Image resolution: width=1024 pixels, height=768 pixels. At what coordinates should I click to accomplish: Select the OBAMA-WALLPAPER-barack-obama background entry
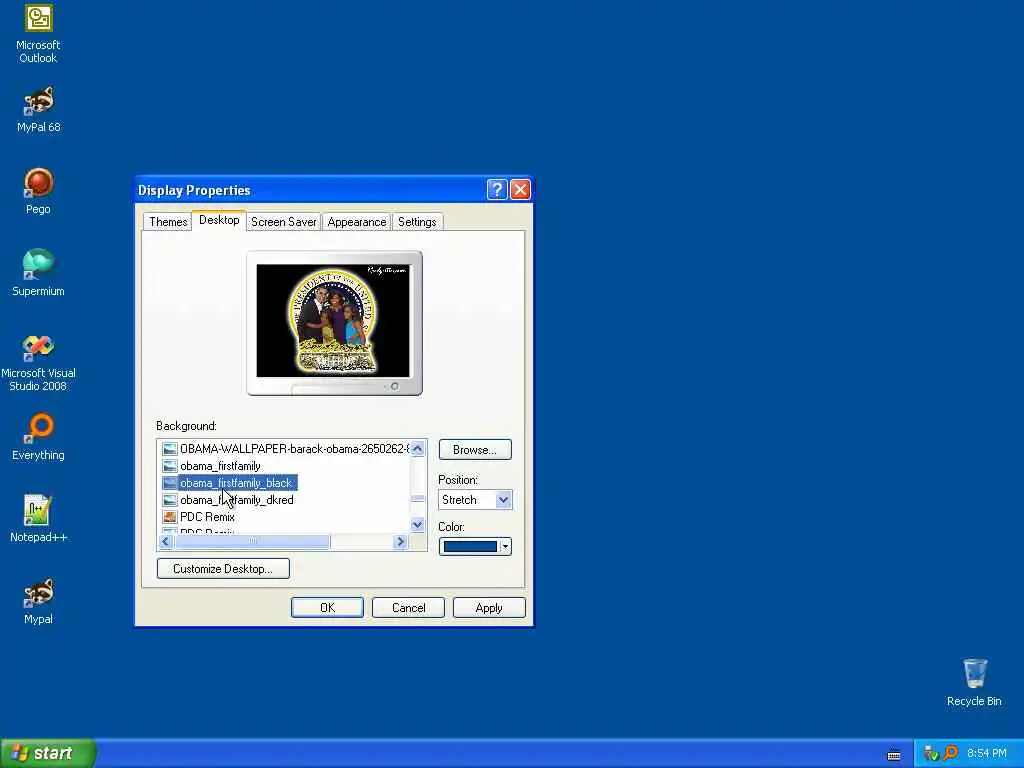coord(294,449)
